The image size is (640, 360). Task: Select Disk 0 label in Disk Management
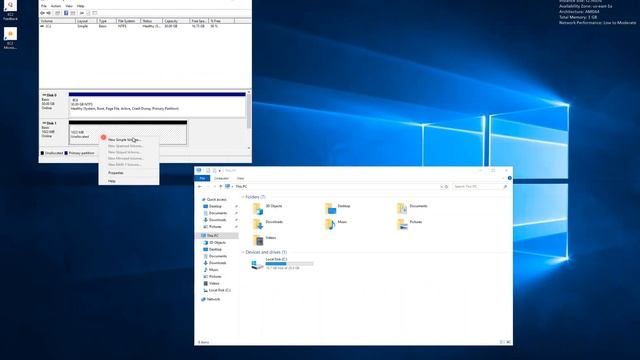click(x=51, y=95)
